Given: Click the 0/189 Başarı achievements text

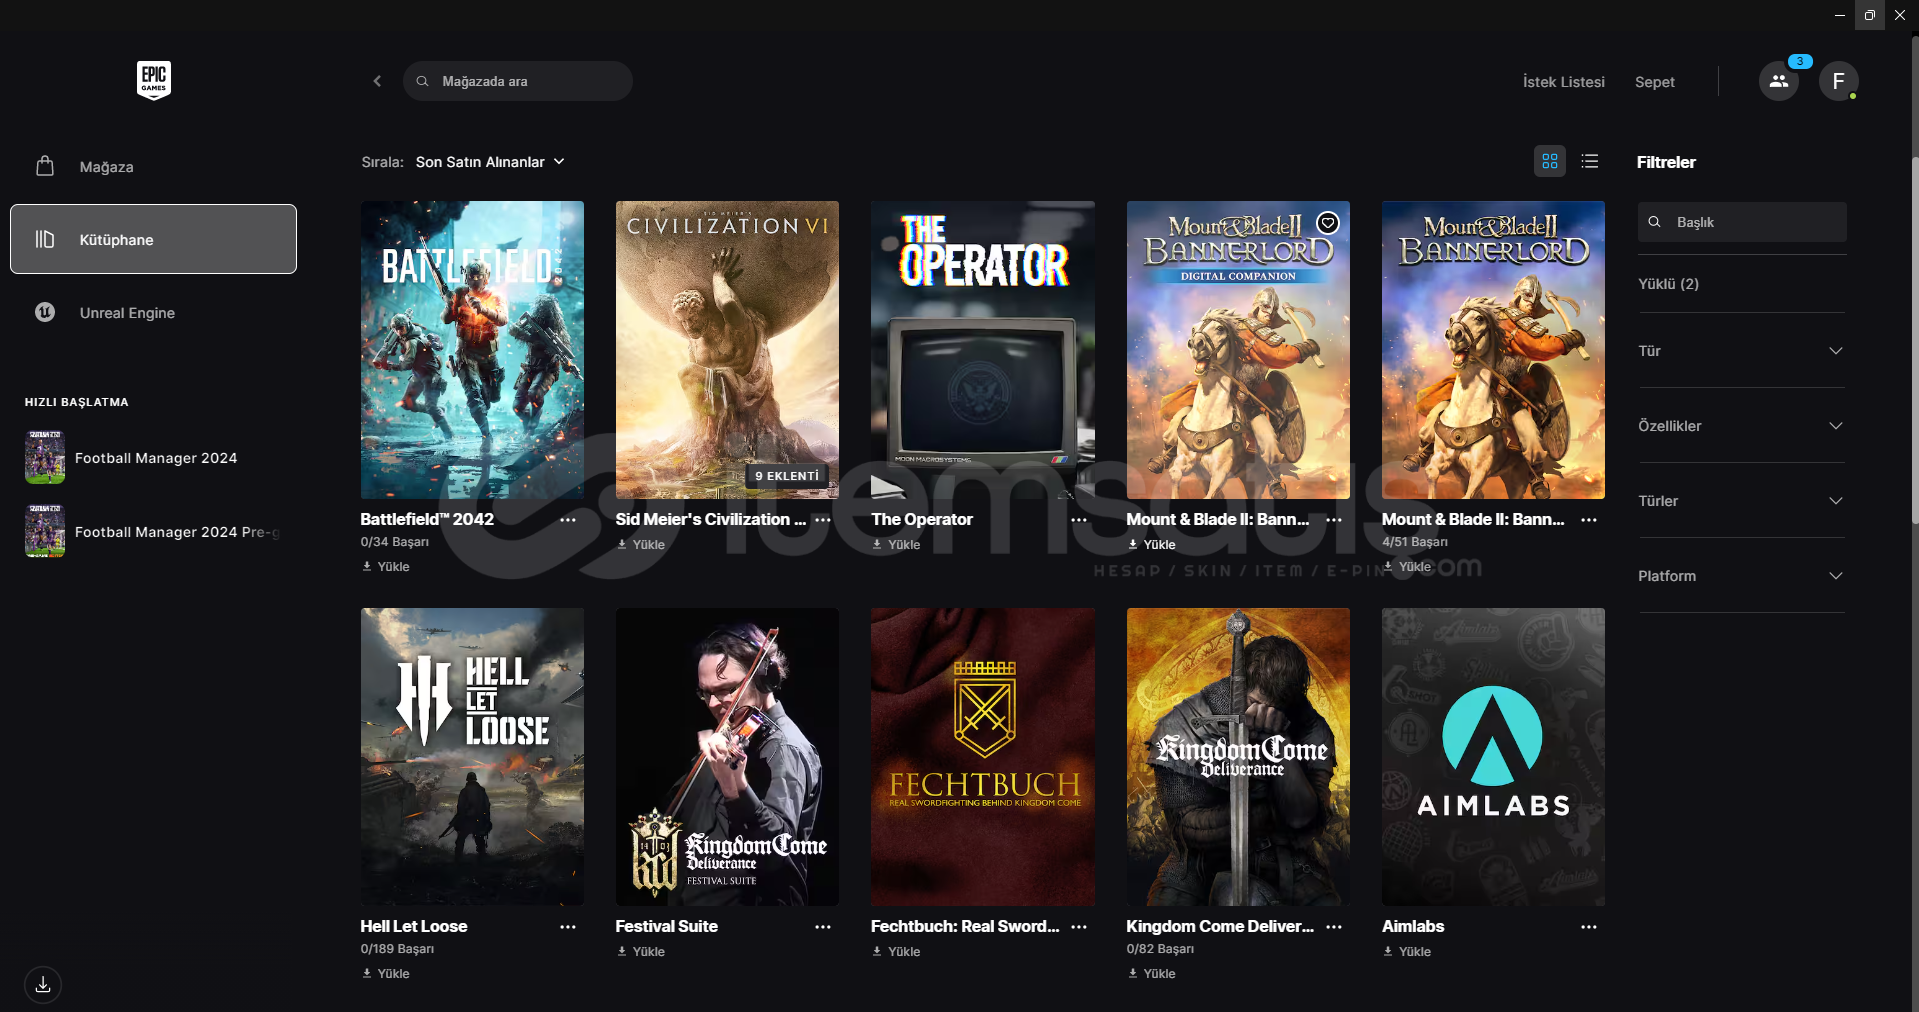Looking at the screenshot, I should point(397,949).
